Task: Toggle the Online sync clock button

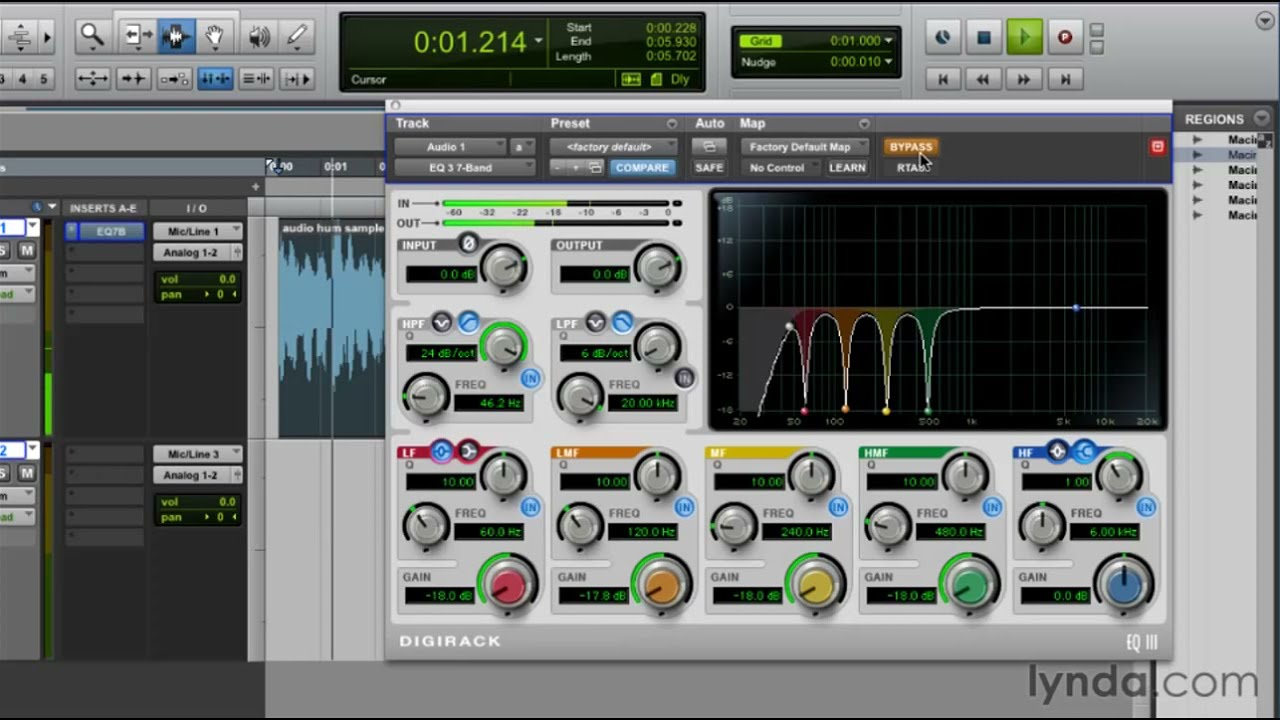Action: [942, 38]
